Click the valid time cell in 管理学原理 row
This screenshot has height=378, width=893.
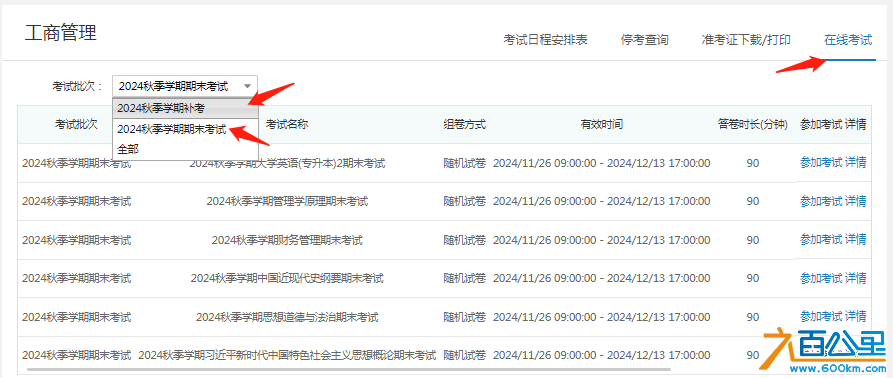pos(601,201)
